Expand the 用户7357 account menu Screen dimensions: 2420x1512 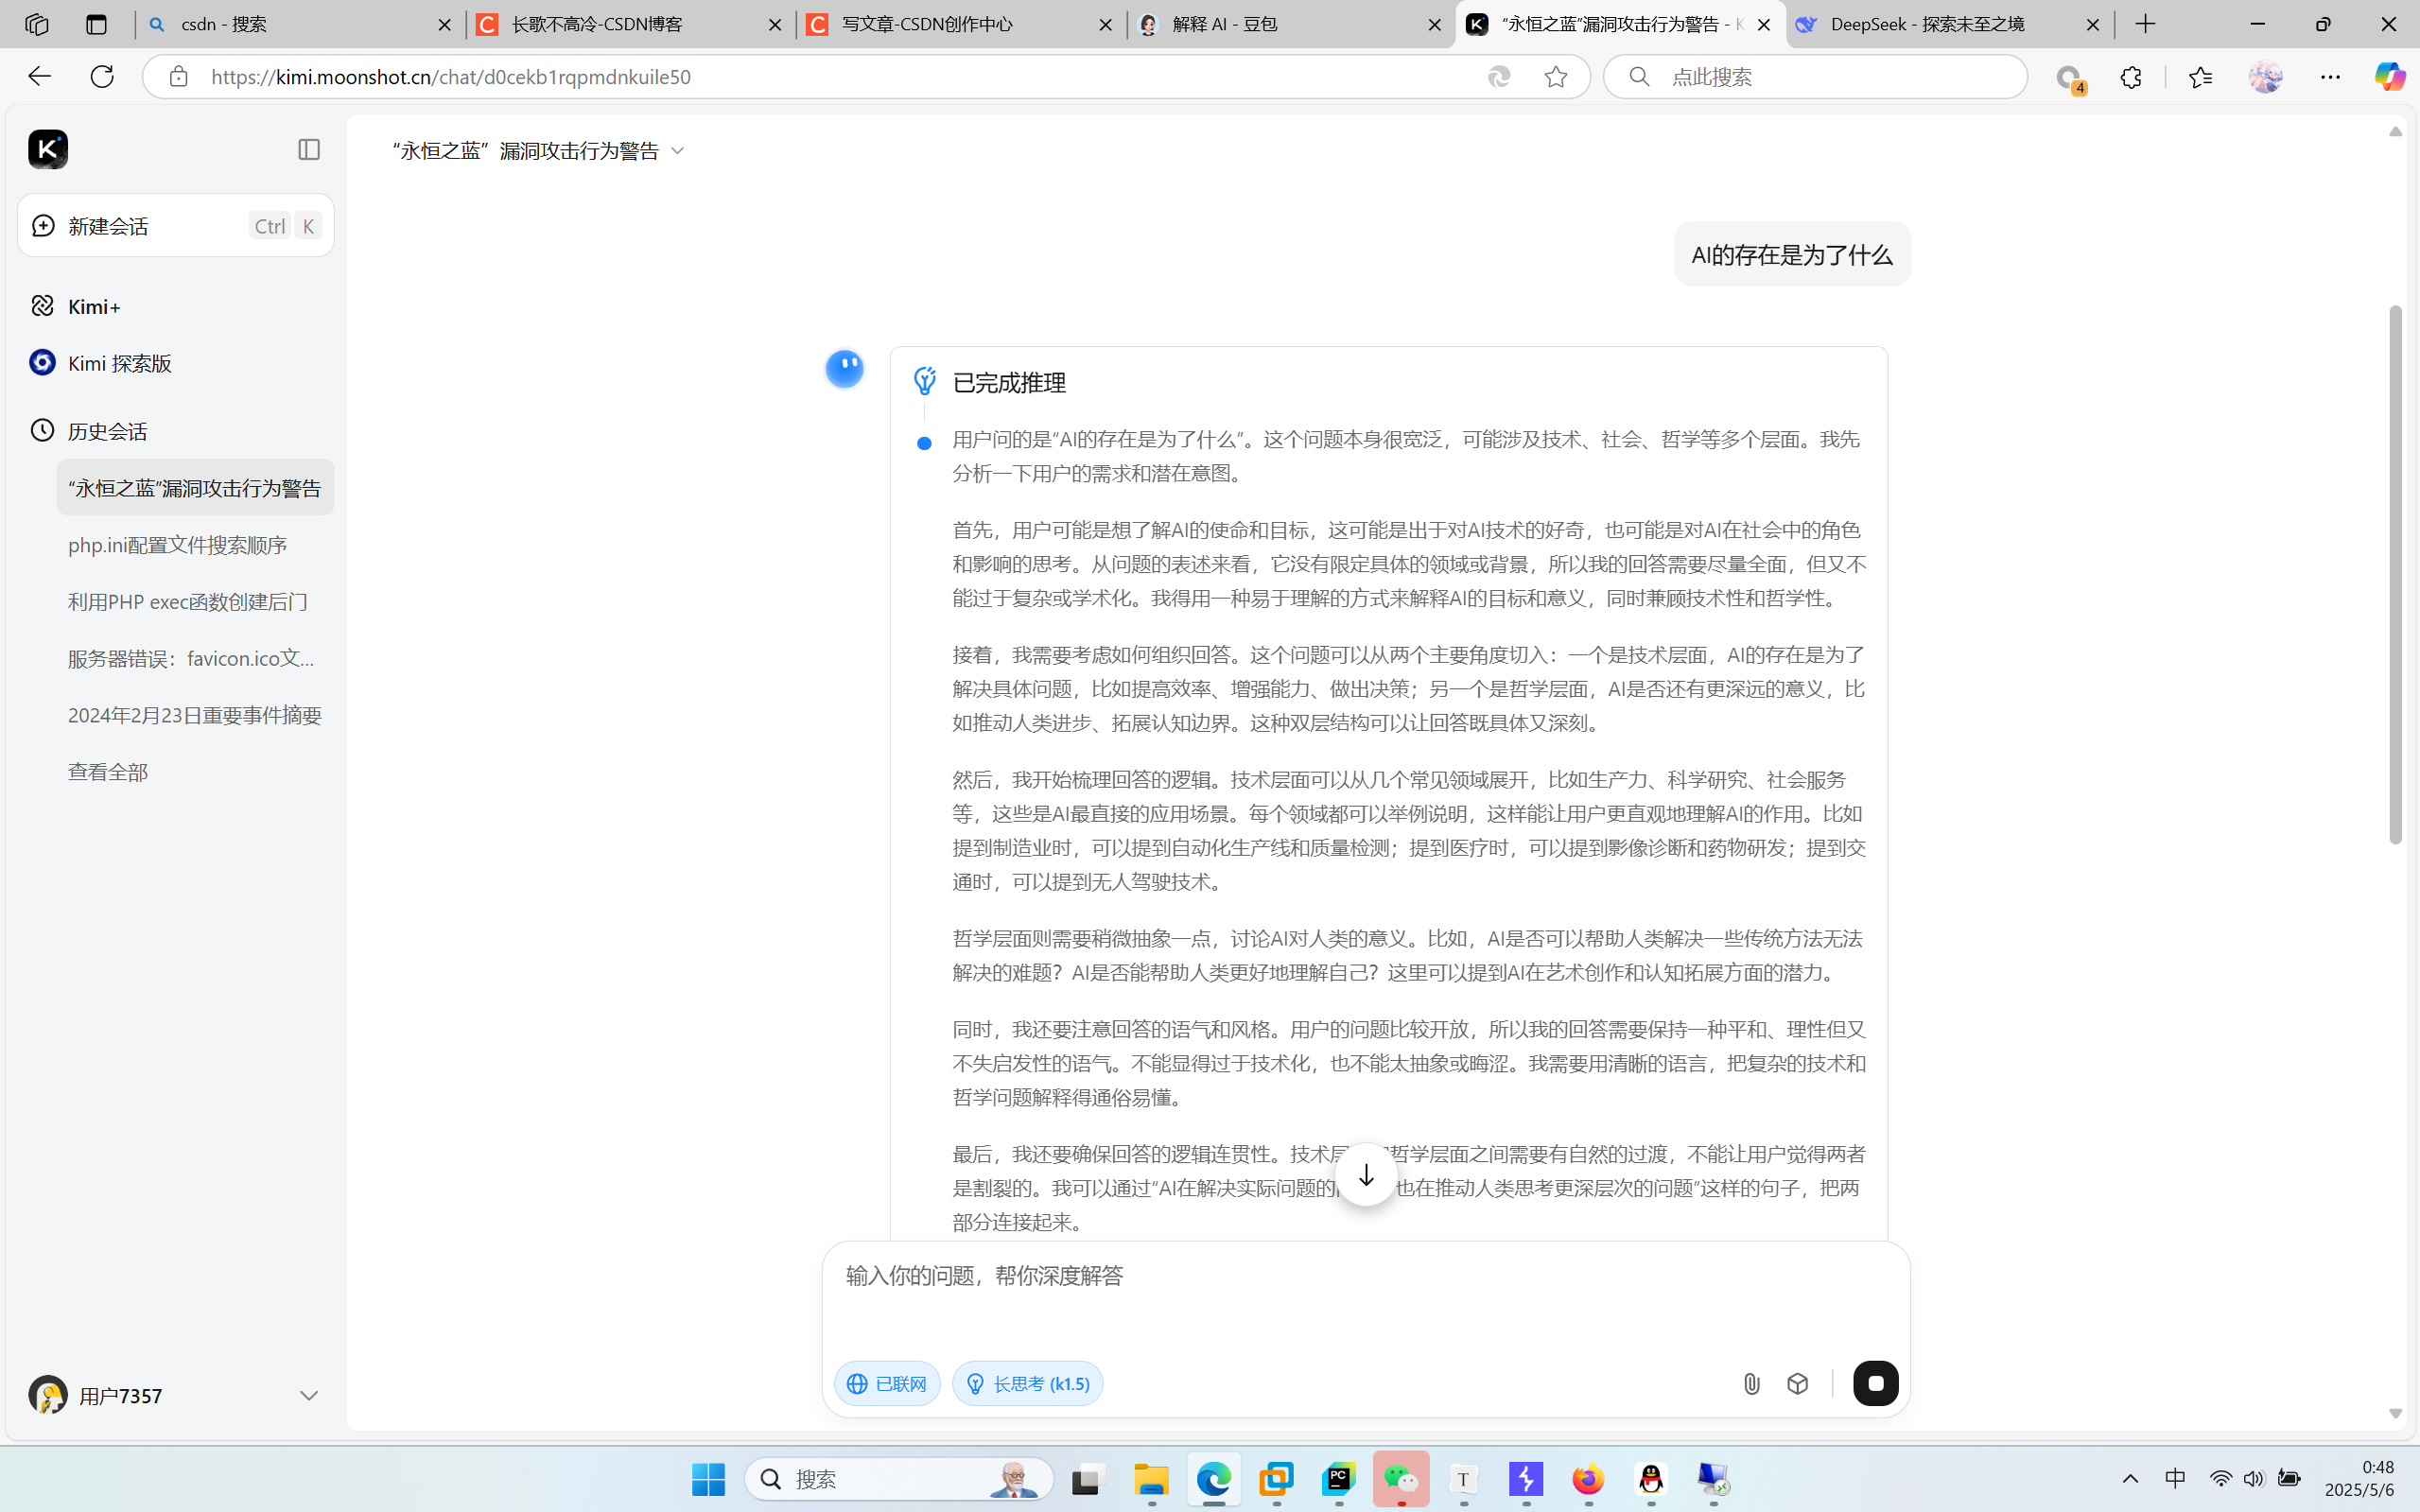pos(308,1395)
